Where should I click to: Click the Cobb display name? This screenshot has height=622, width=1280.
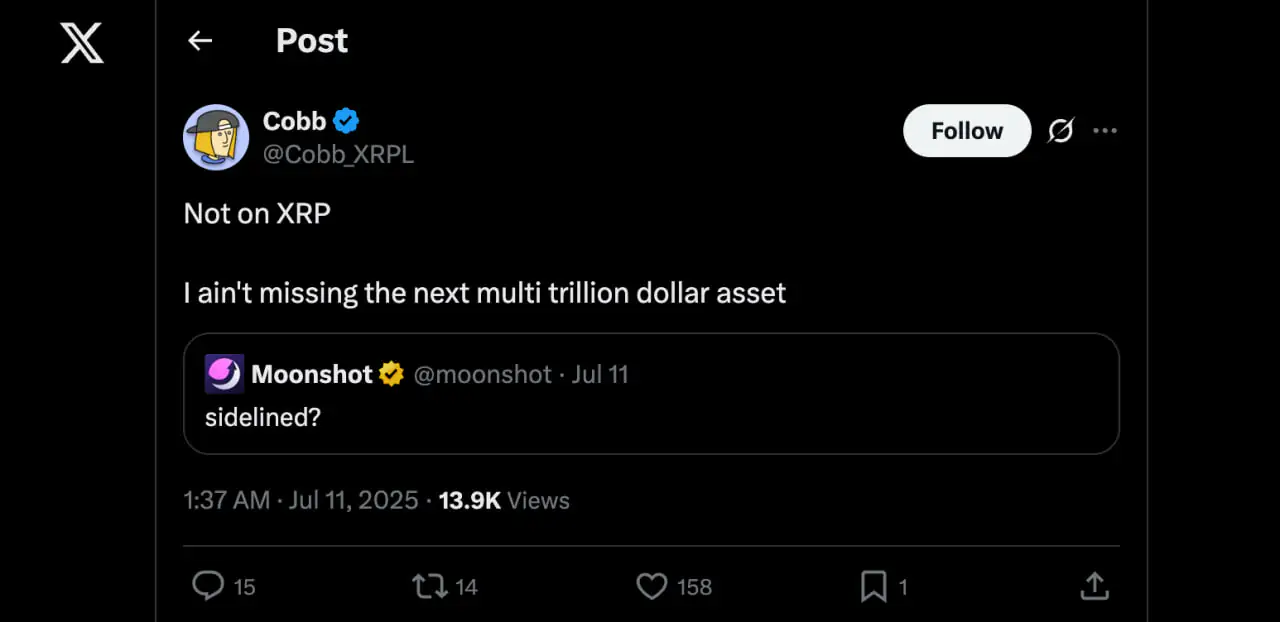294,121
